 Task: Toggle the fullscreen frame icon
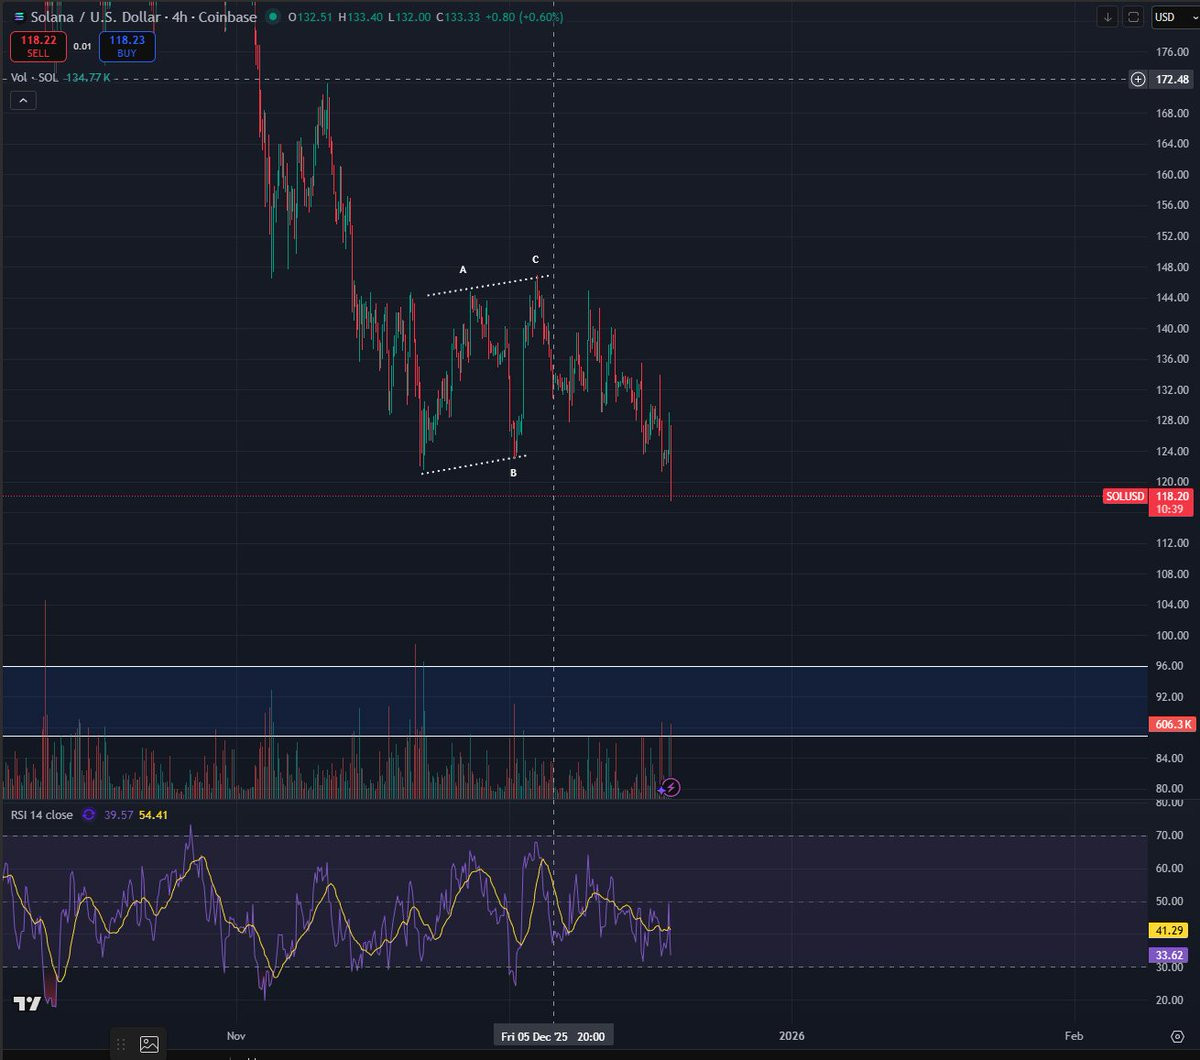pyautogui.click(x=1133, y=17)
